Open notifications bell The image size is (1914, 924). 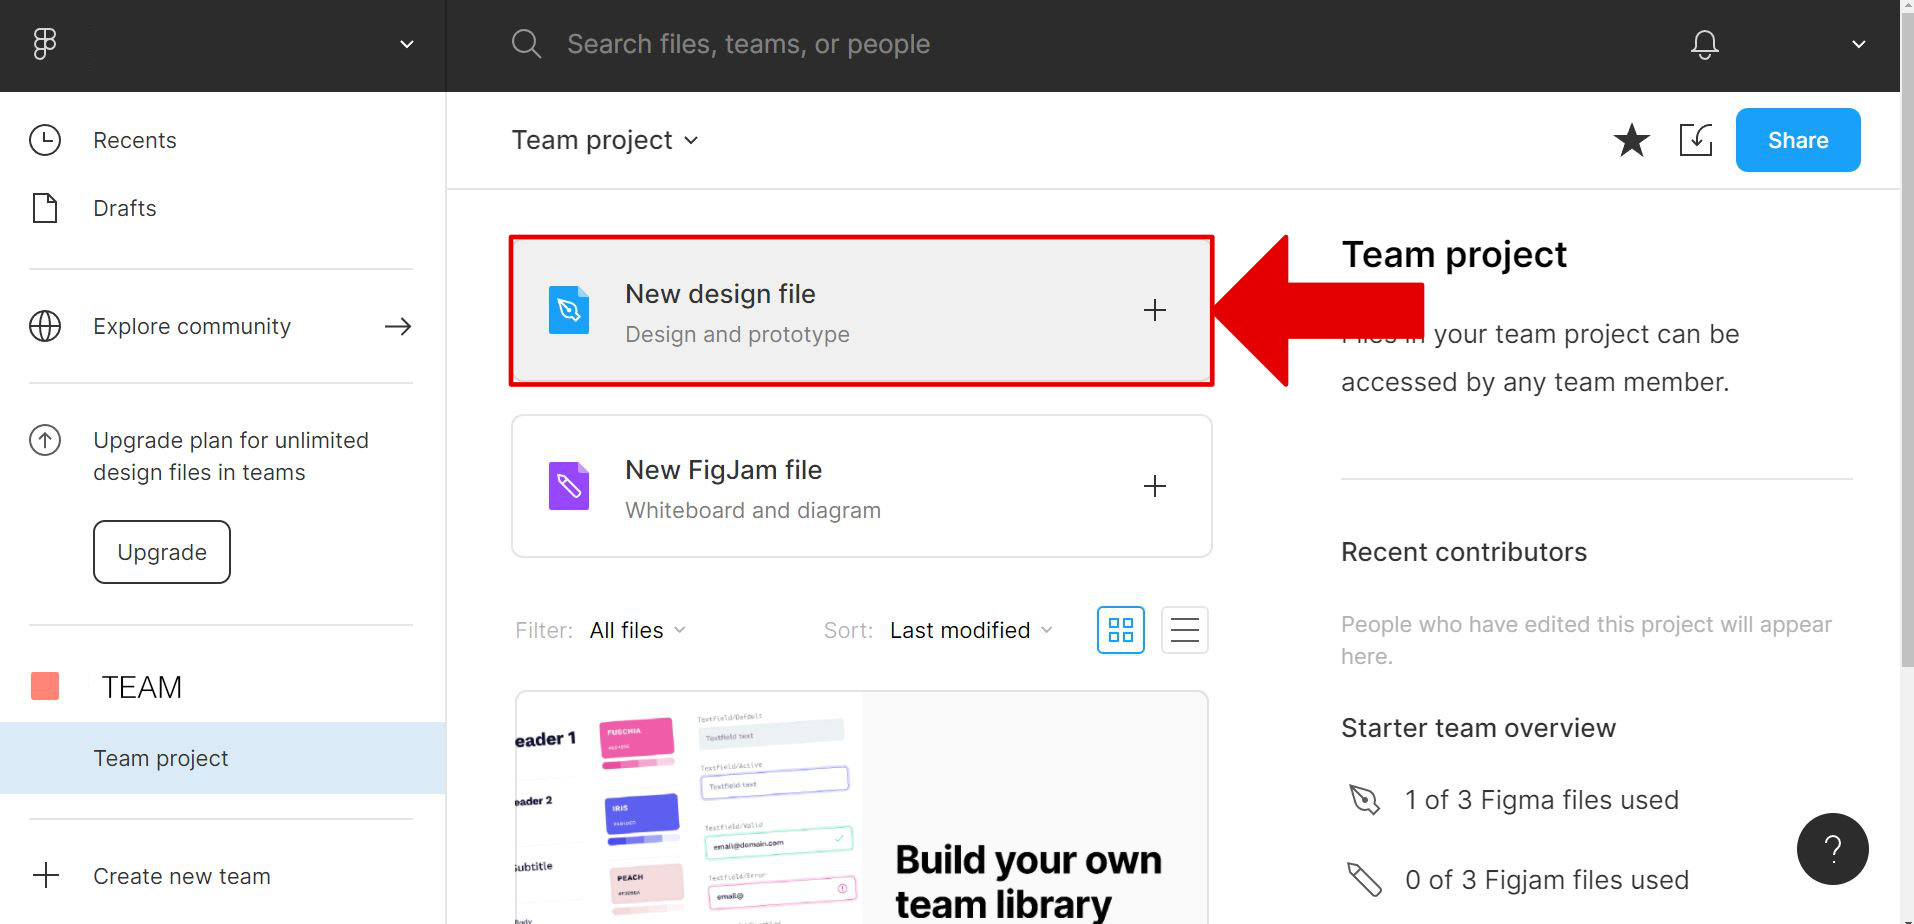[x=1705, y=44]
